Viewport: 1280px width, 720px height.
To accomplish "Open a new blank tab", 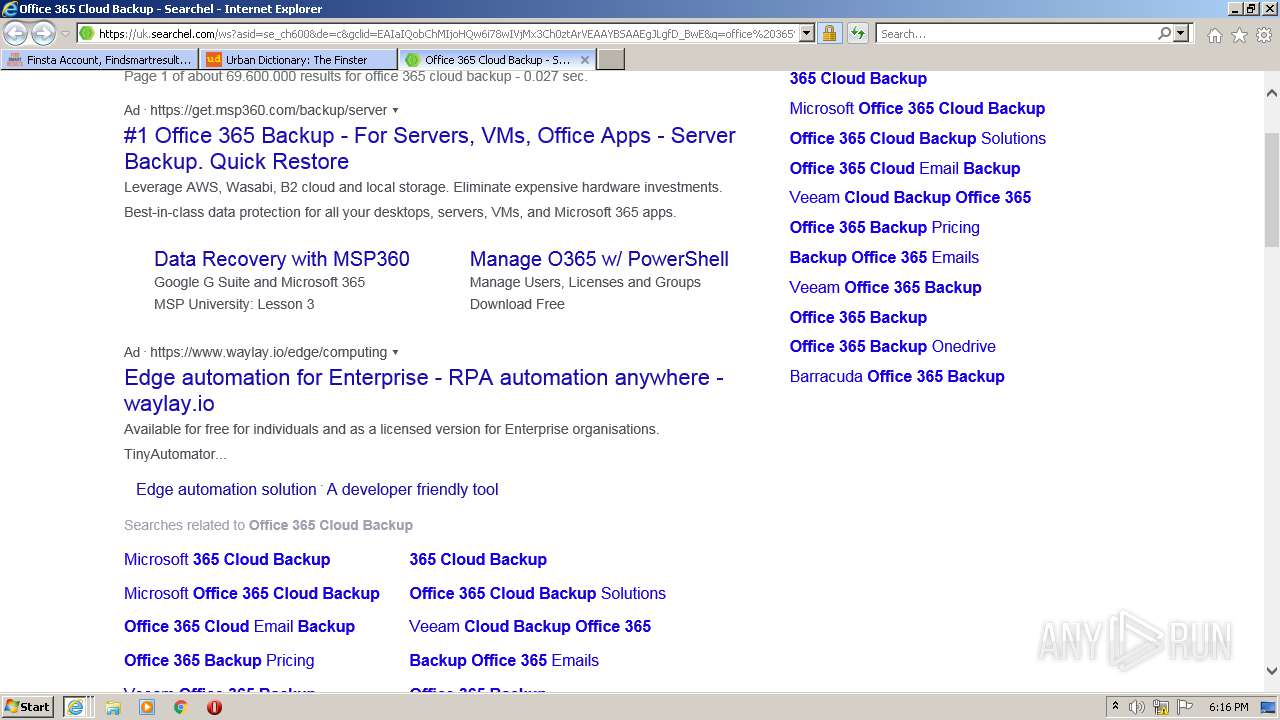I will (611, 60).
